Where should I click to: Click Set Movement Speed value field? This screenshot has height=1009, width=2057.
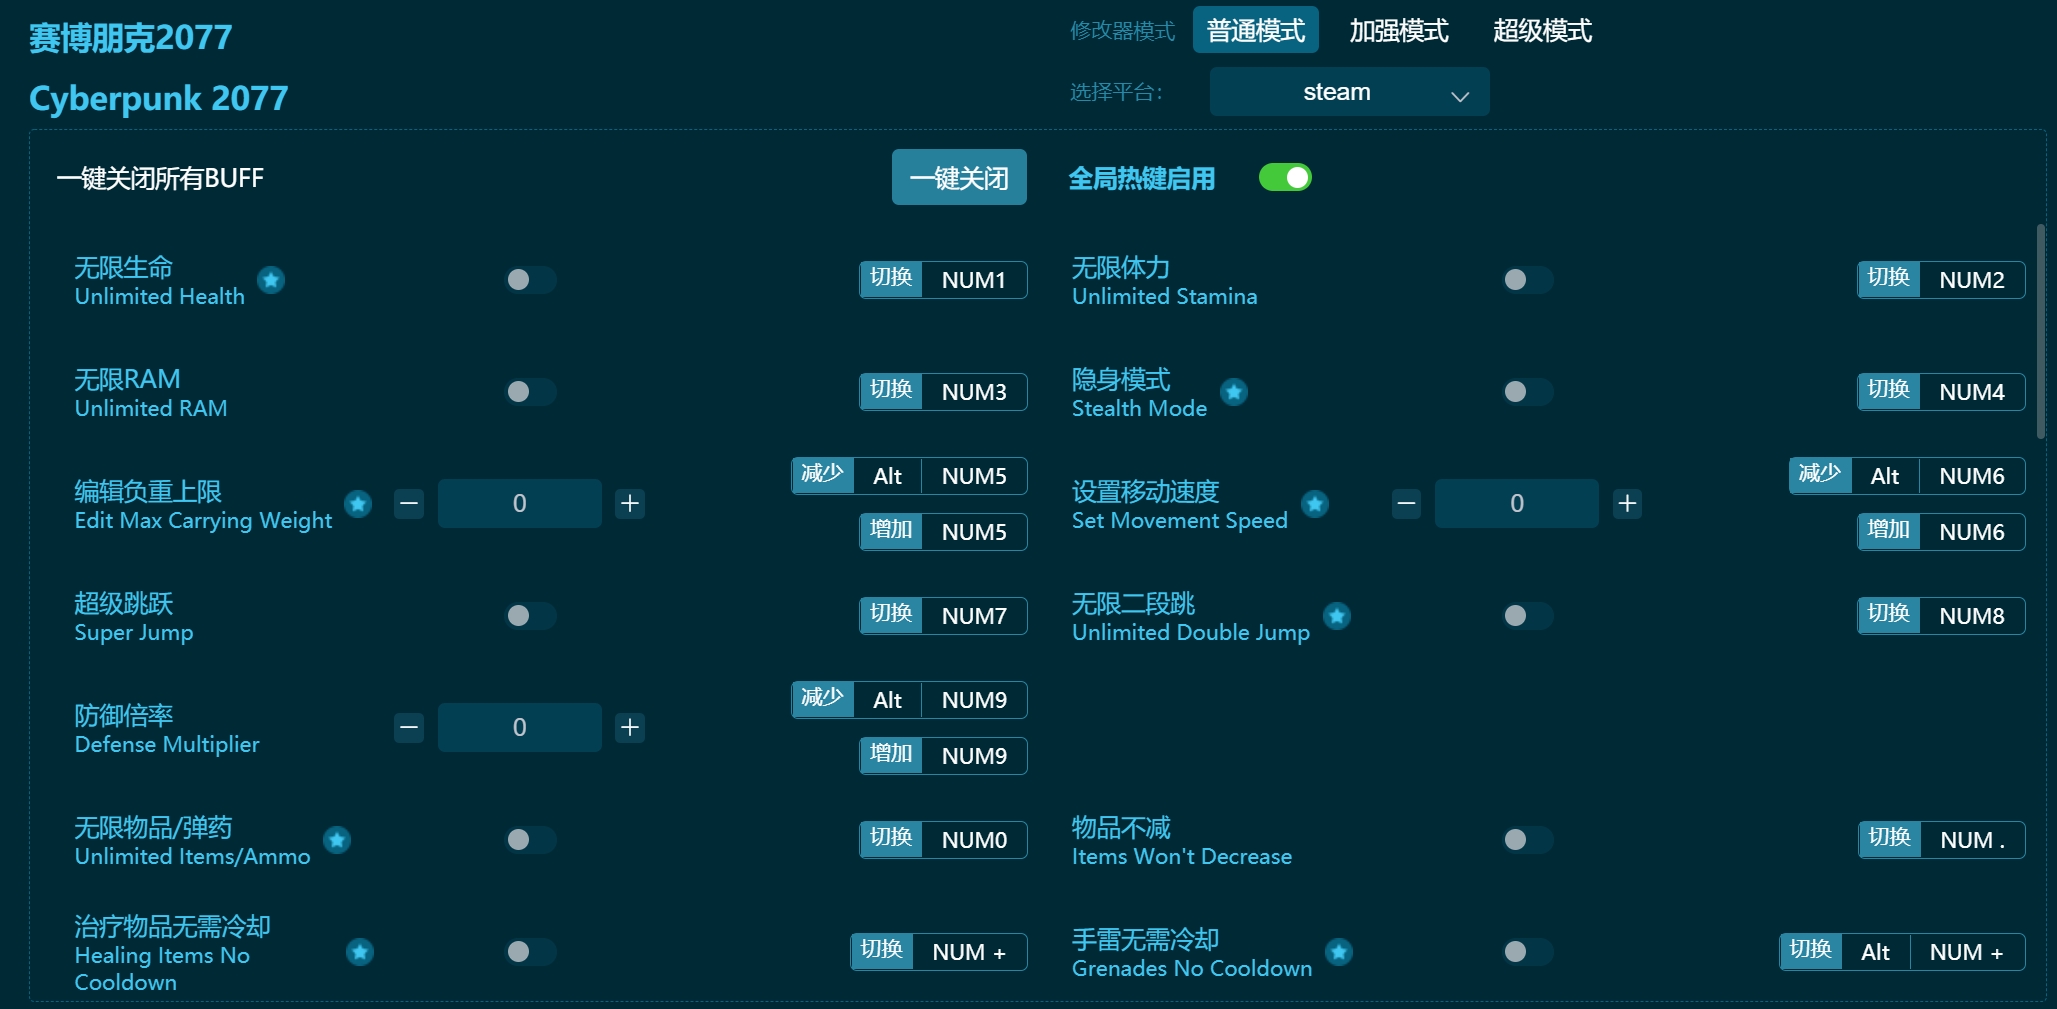(1517, 503)
